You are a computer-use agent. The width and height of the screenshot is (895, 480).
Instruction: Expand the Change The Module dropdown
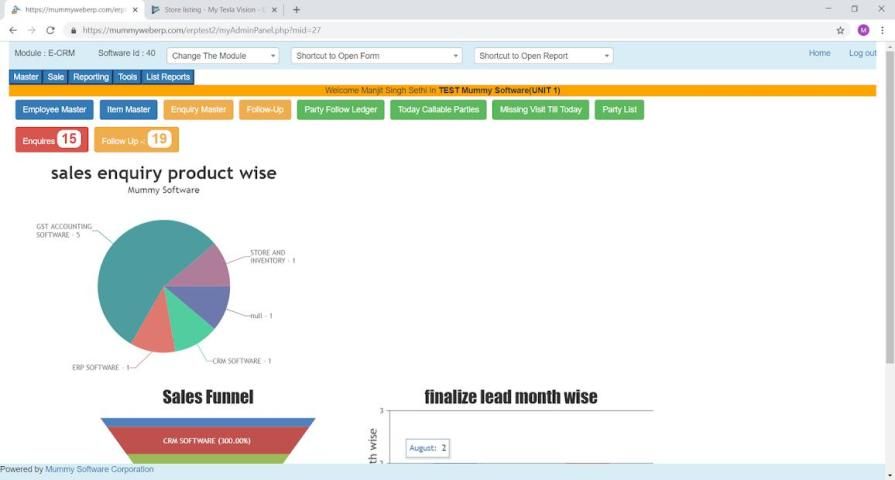(x=222, y=56)
